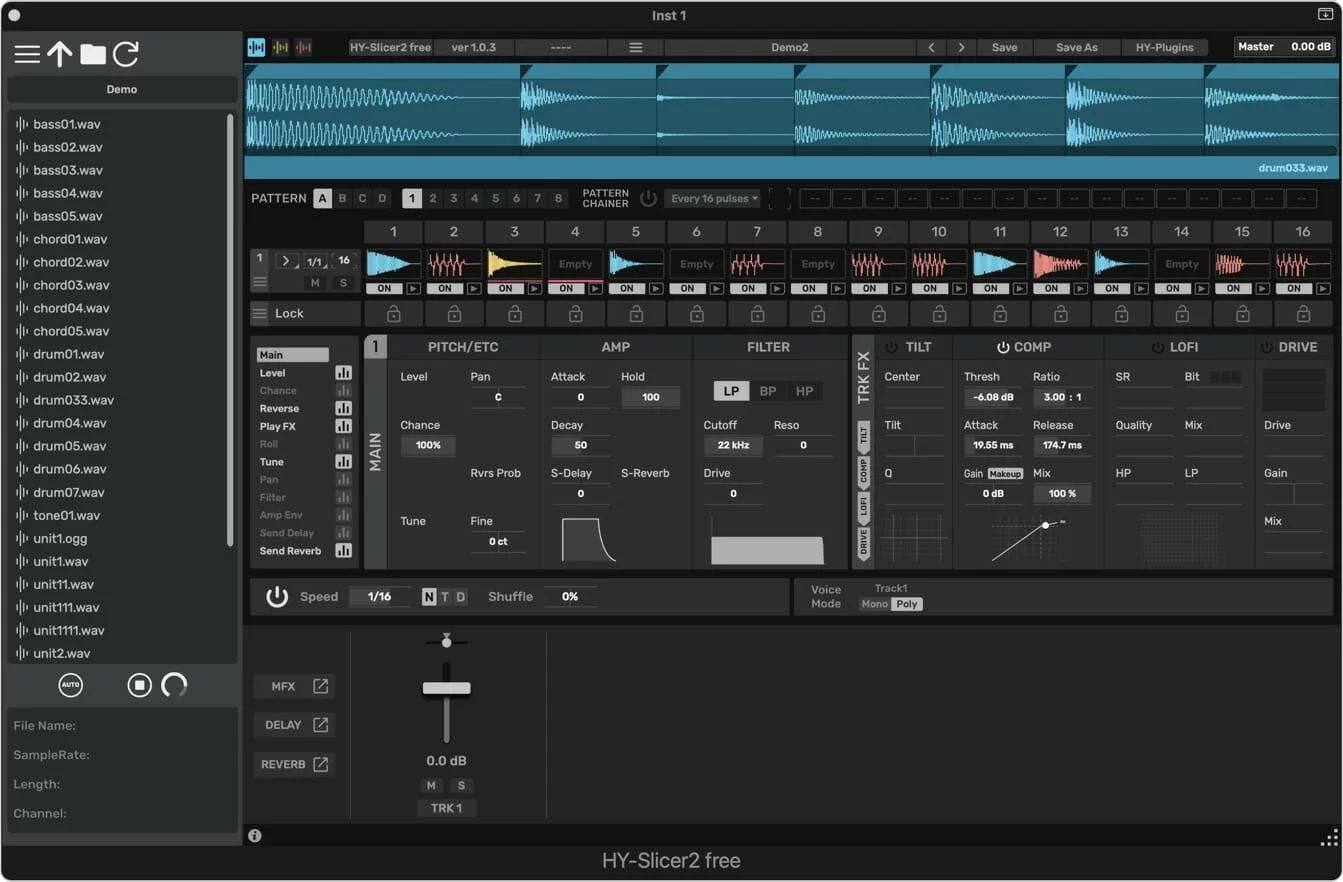Click the Save preset button
Viewport: 1343px width, 882px height.
pyautogui.click(x=1004, y=47)
